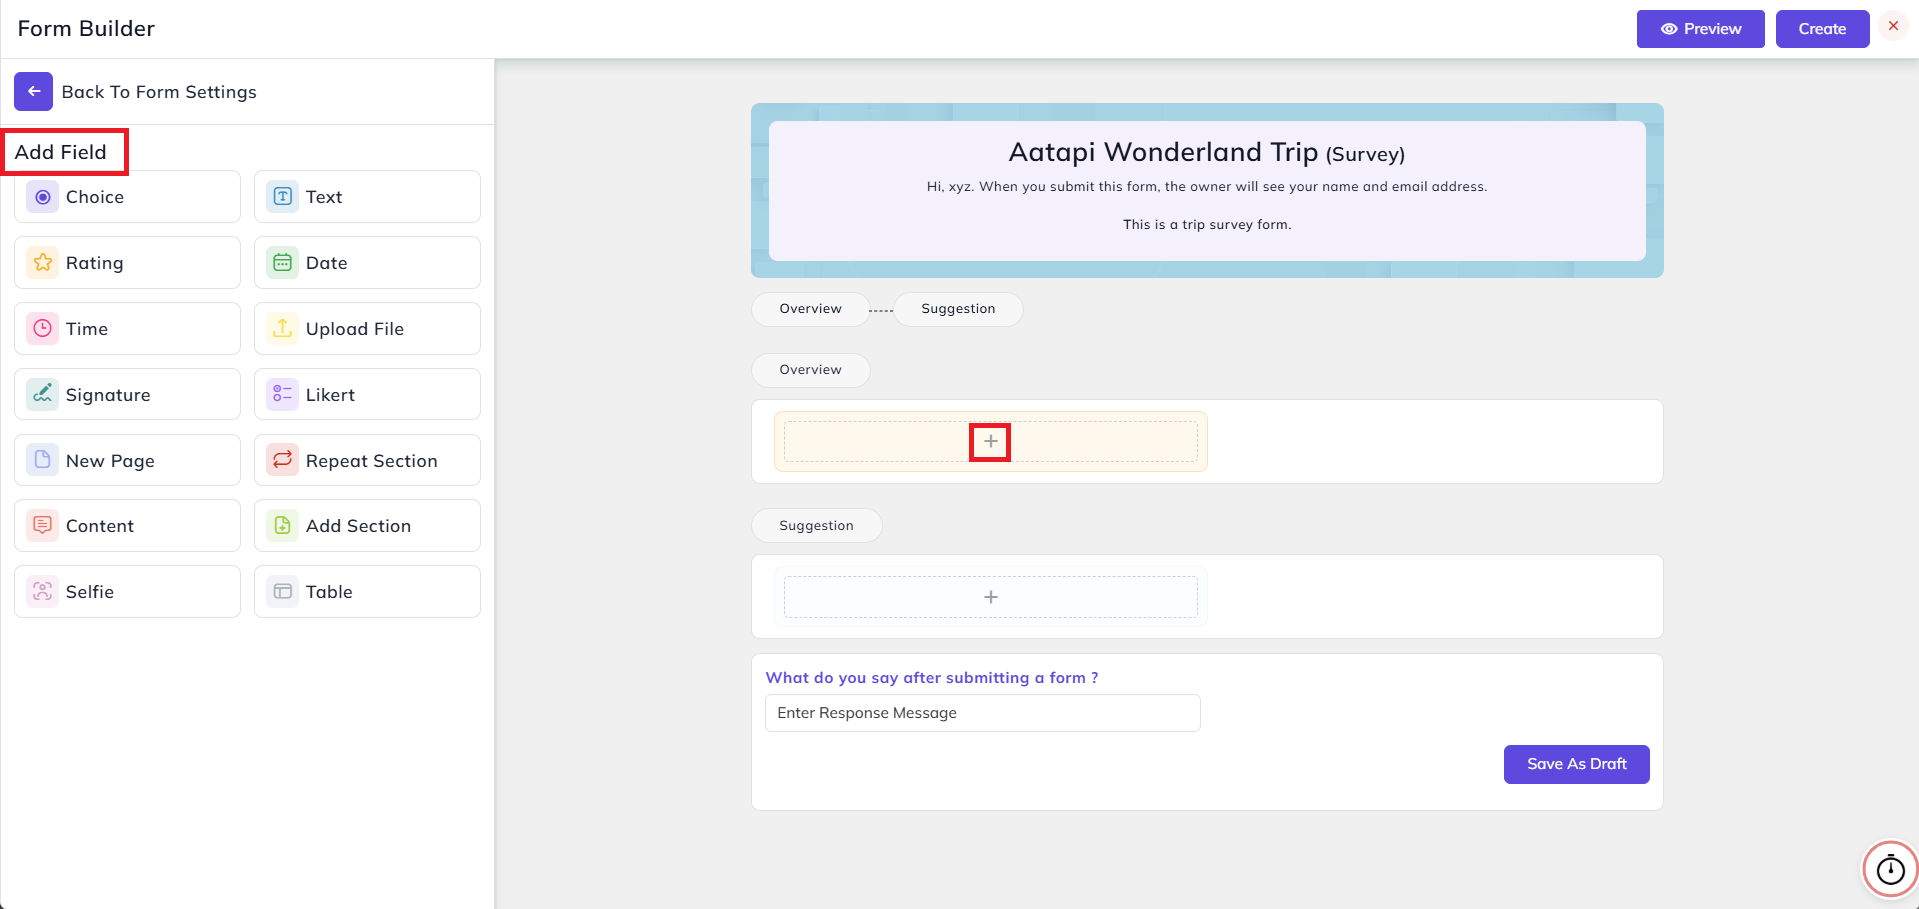The height and width of the screenshot is (909, 1919).
Task: Add a Likert field
Action: pyautogui.click(x=367, y=395)
